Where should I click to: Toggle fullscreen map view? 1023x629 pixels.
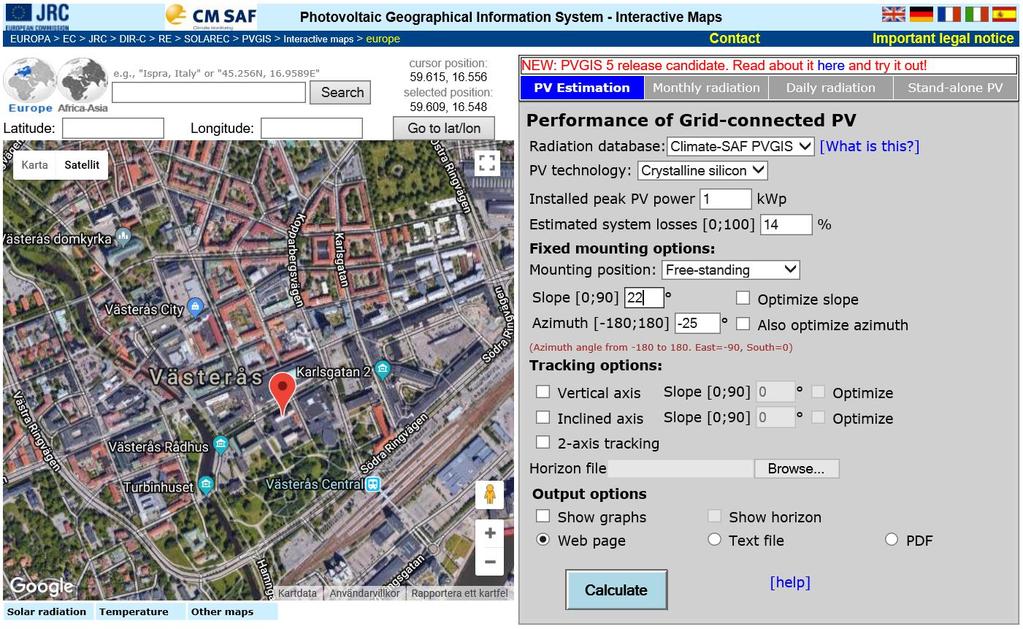pos(487,162)
